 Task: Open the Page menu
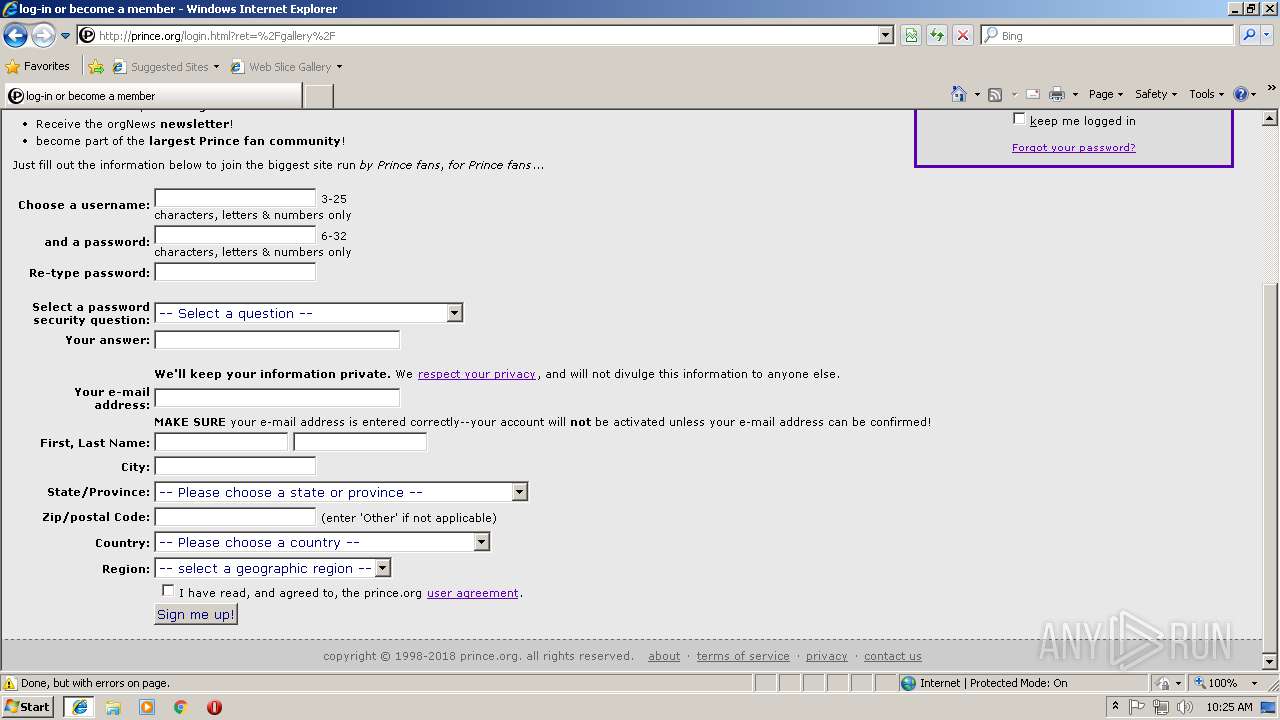coord(1105,94)
